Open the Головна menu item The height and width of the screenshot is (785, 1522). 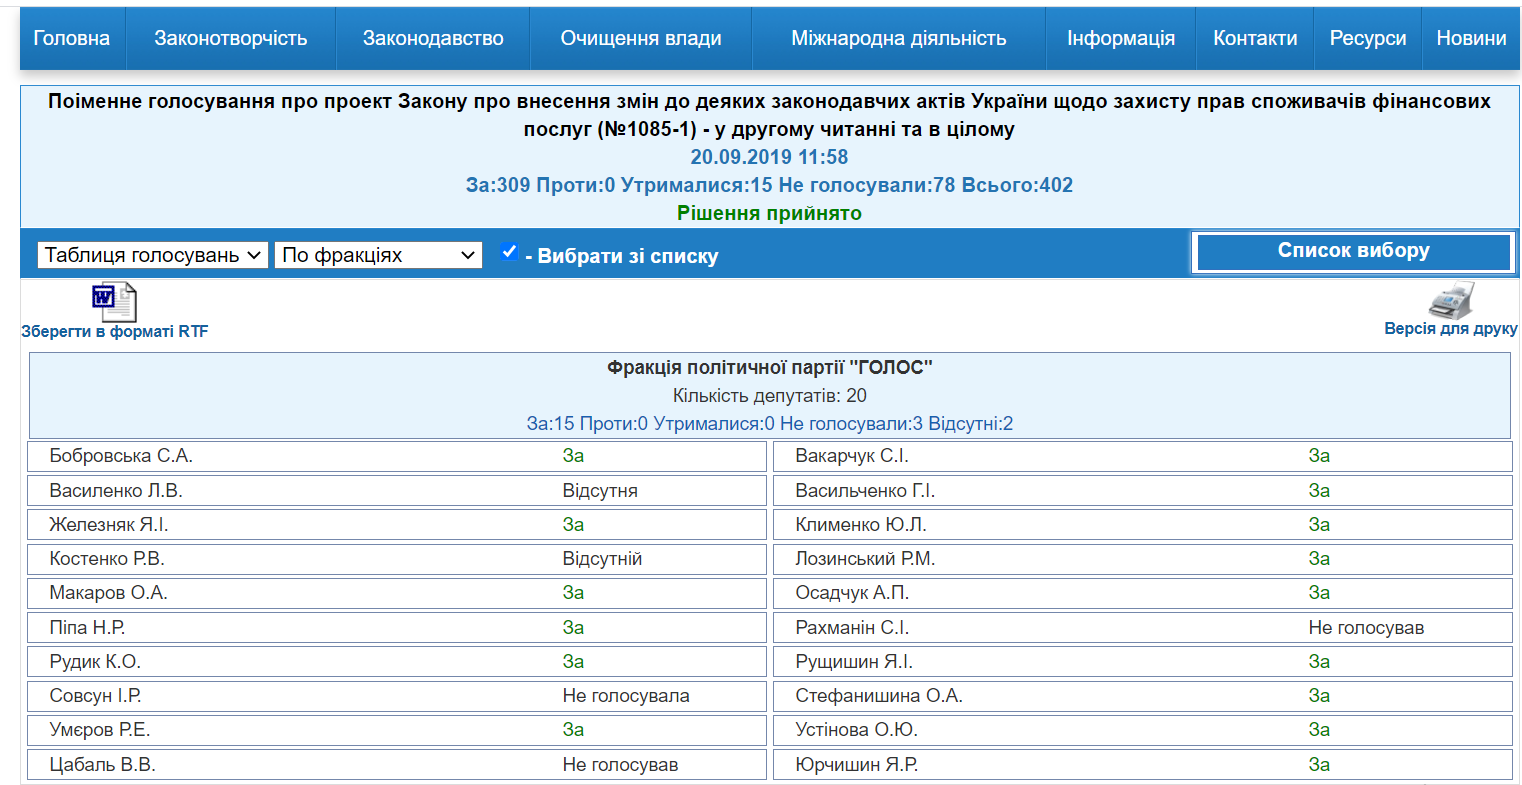(x=72, y=38)
